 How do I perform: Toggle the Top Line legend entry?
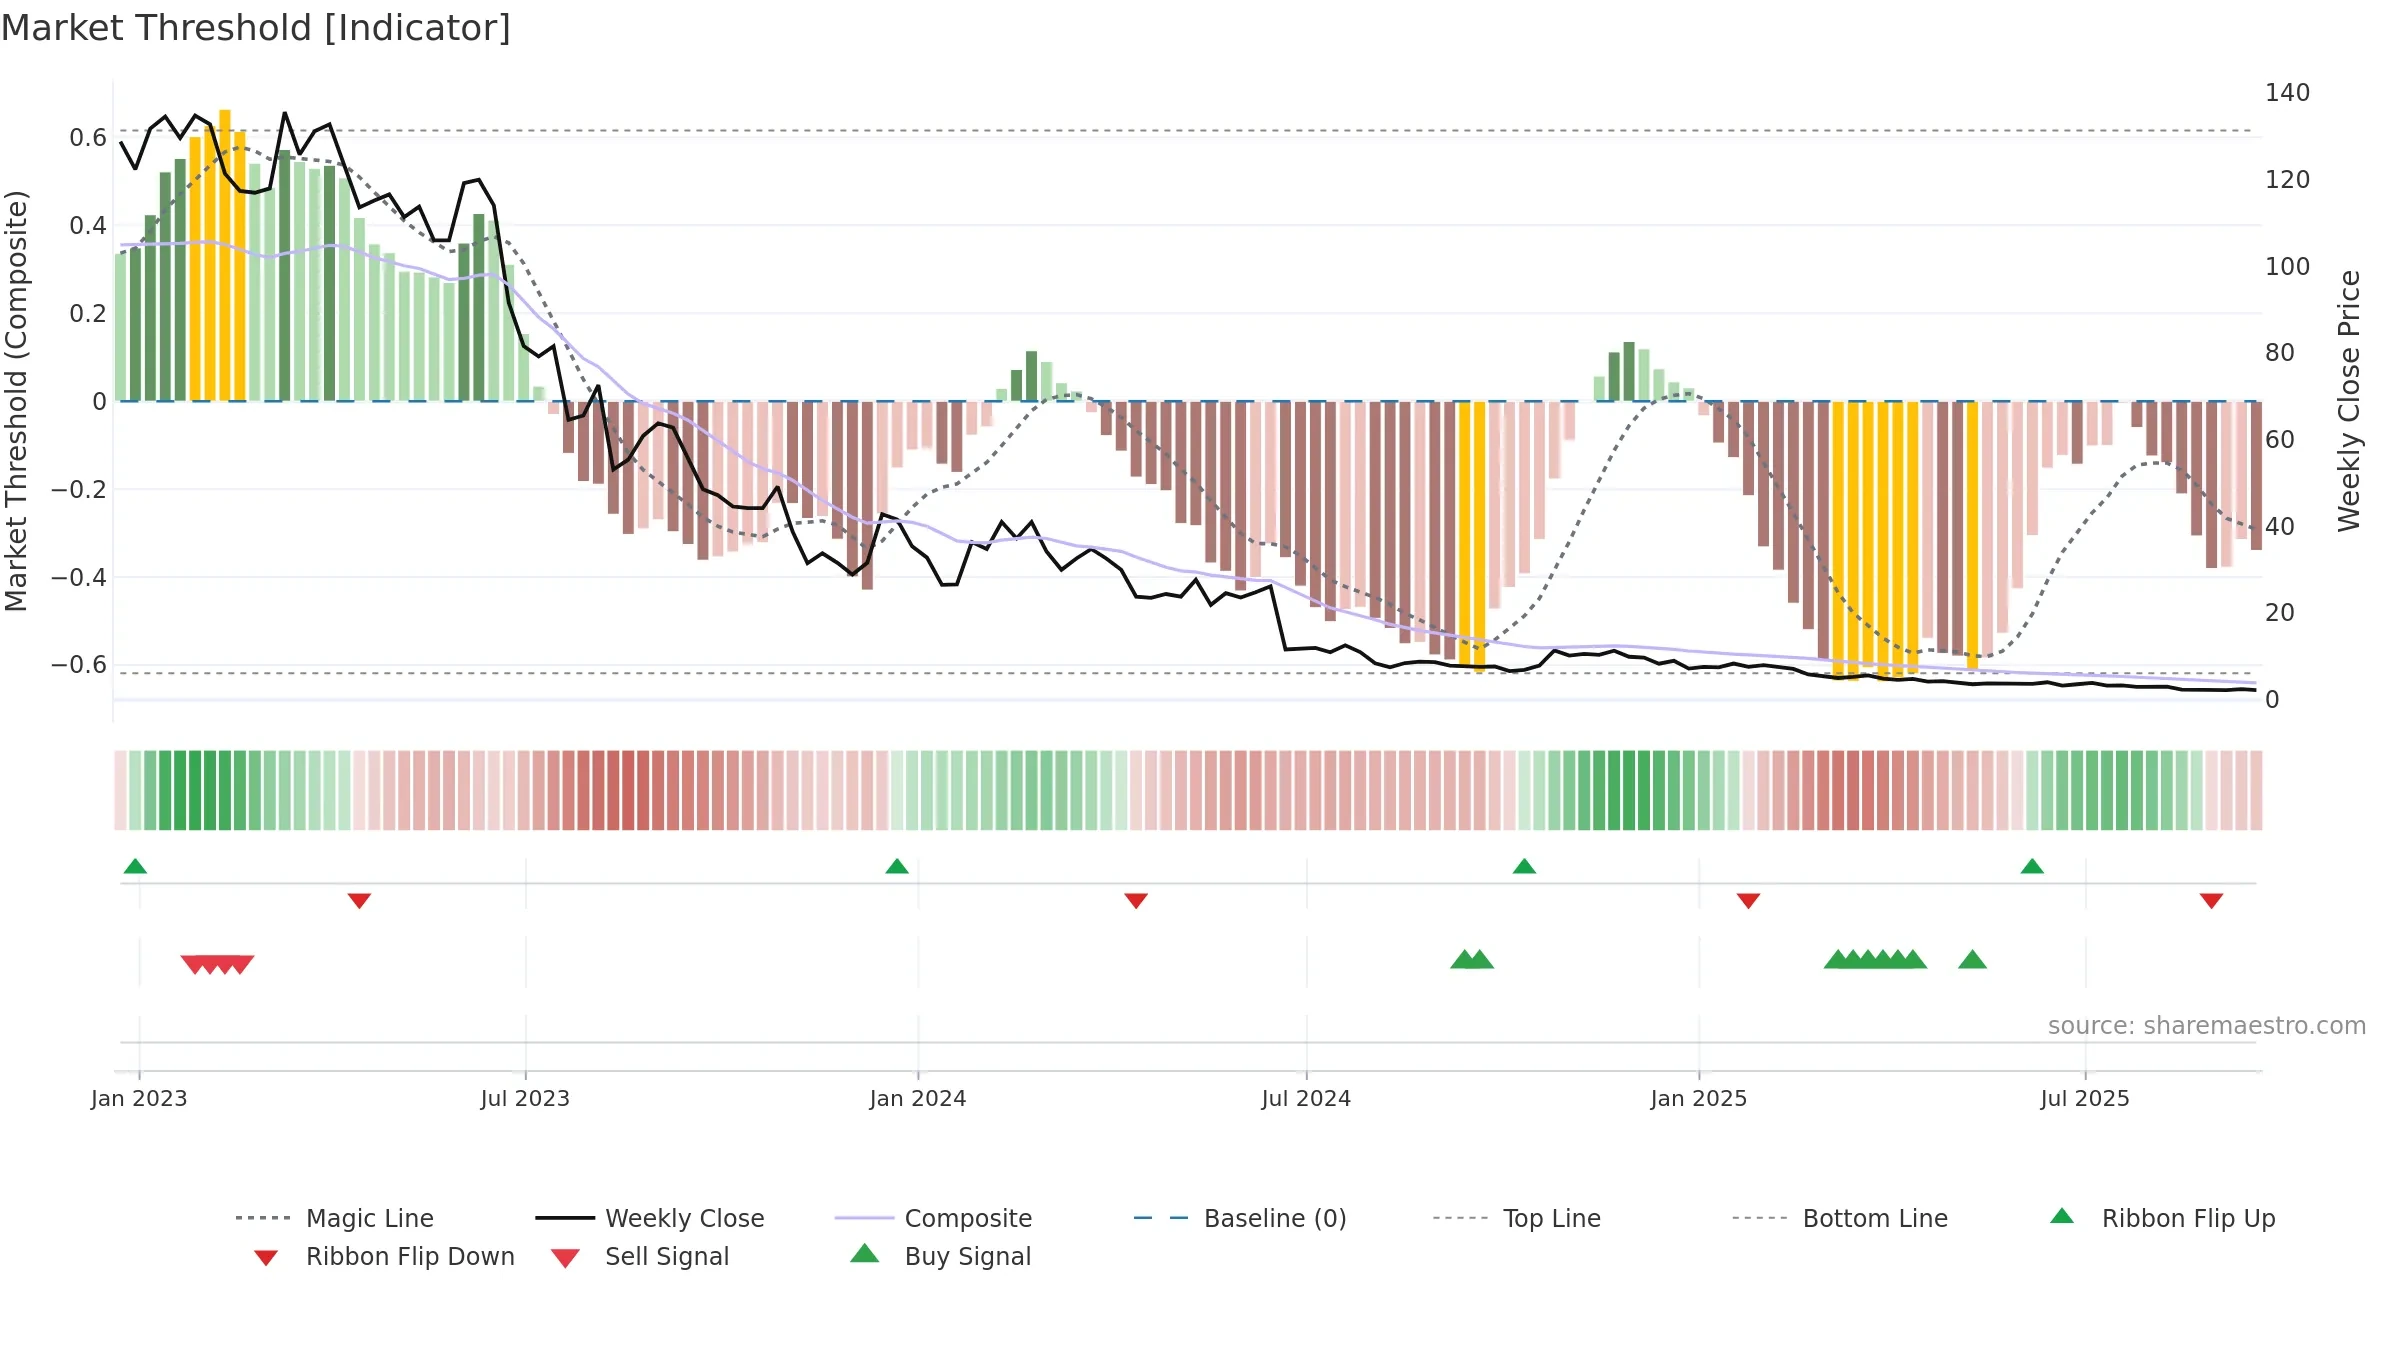pos(1516,1218)
